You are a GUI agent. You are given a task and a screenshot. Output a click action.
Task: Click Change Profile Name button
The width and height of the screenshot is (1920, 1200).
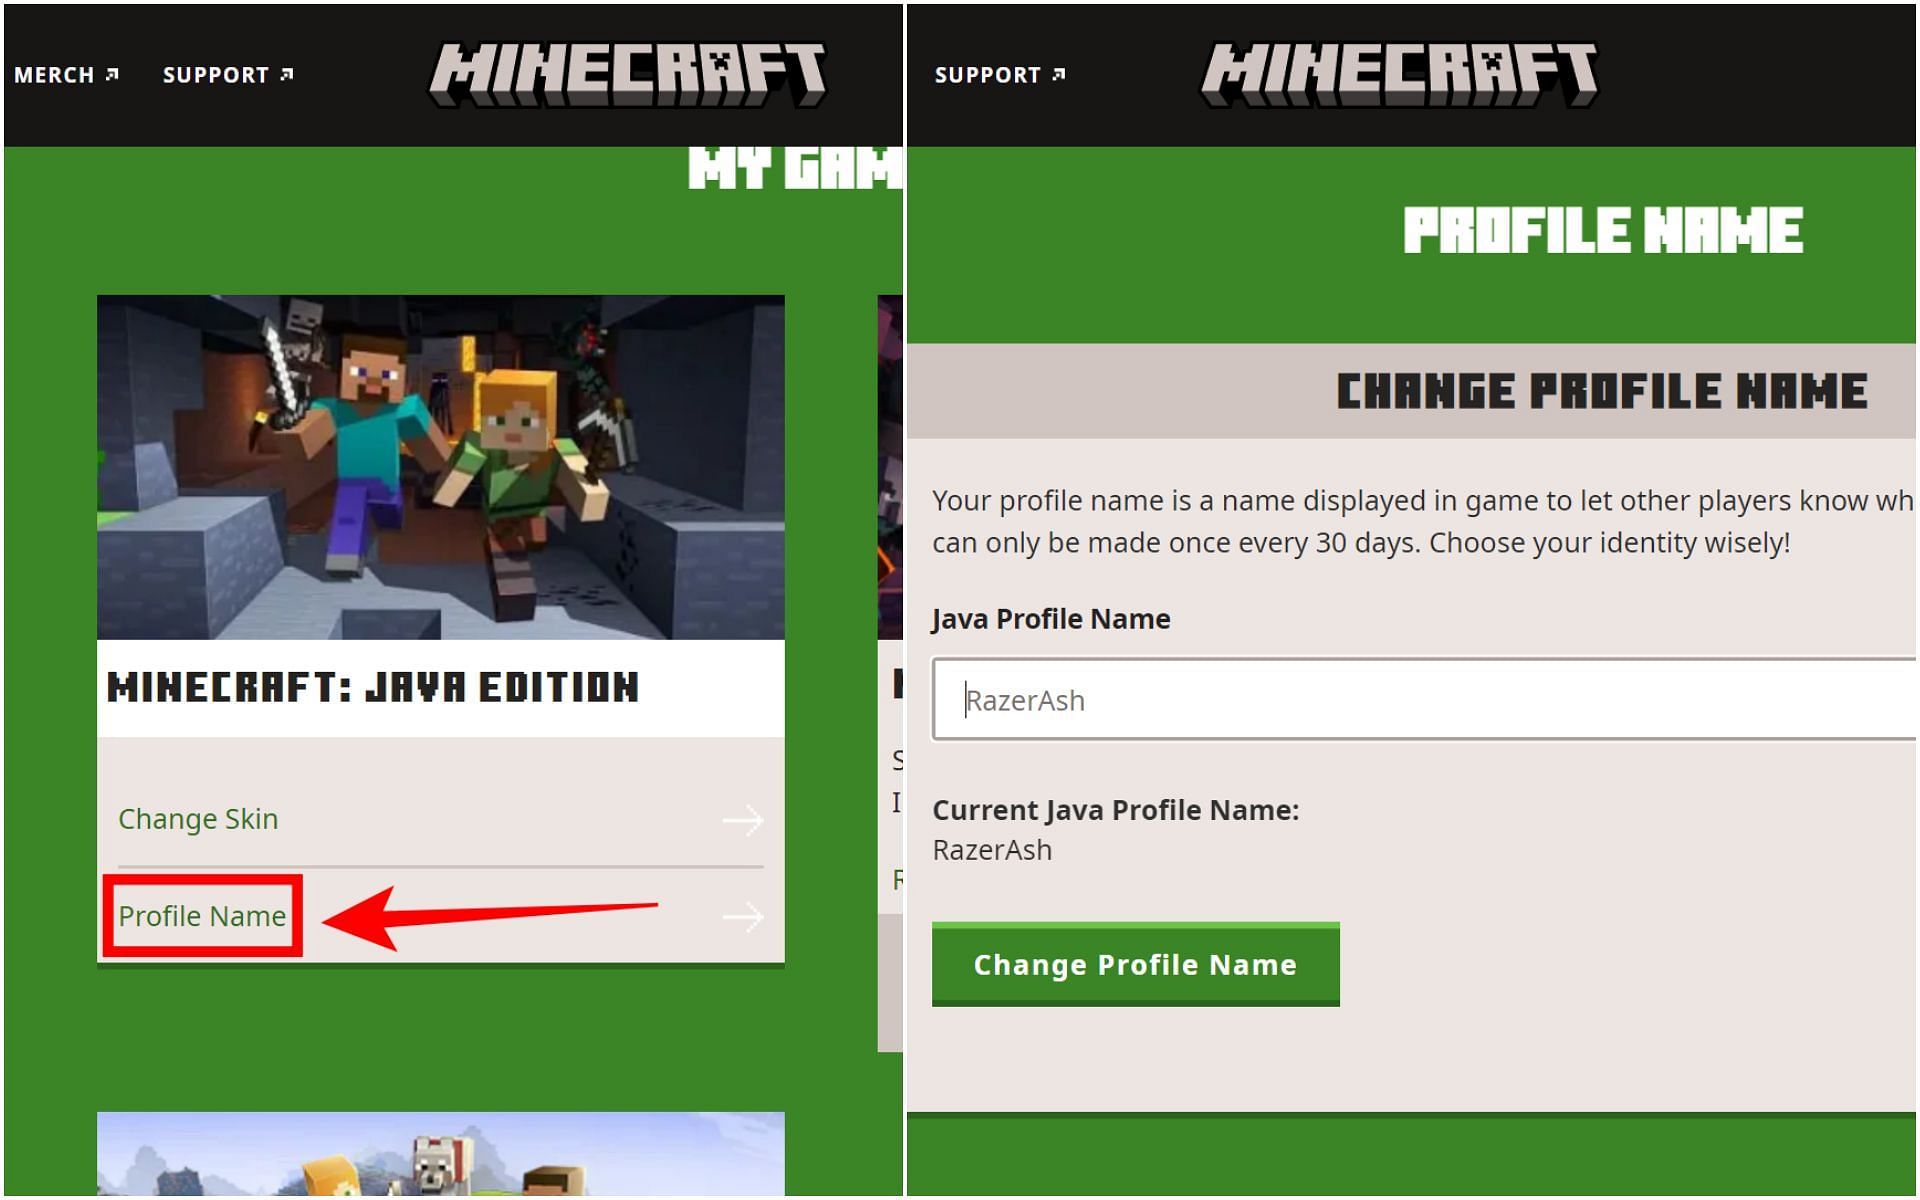[1133, 964]
